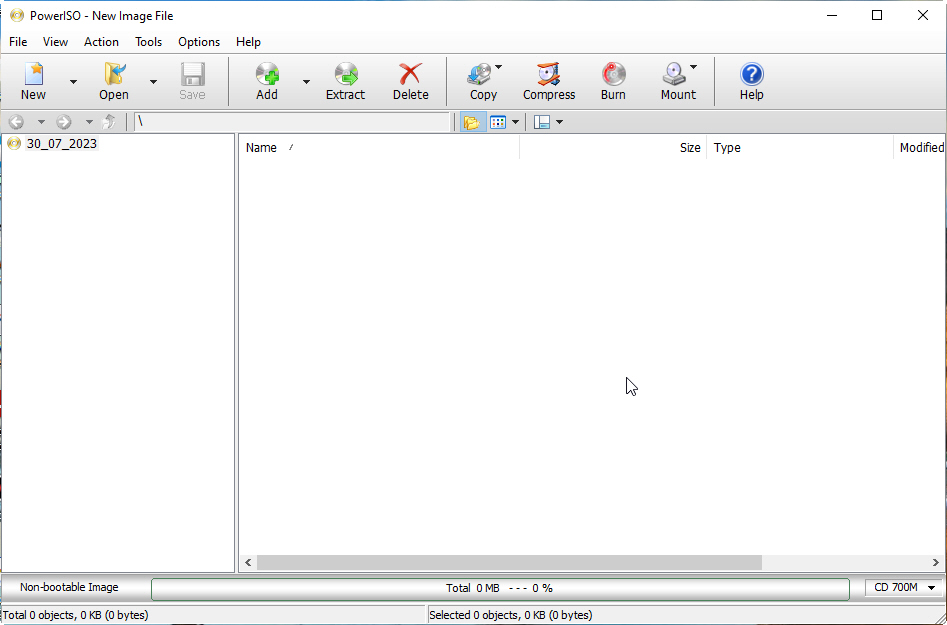947x625 pixels.
Task: Sort by the Name column header
Action: point(380,147)
